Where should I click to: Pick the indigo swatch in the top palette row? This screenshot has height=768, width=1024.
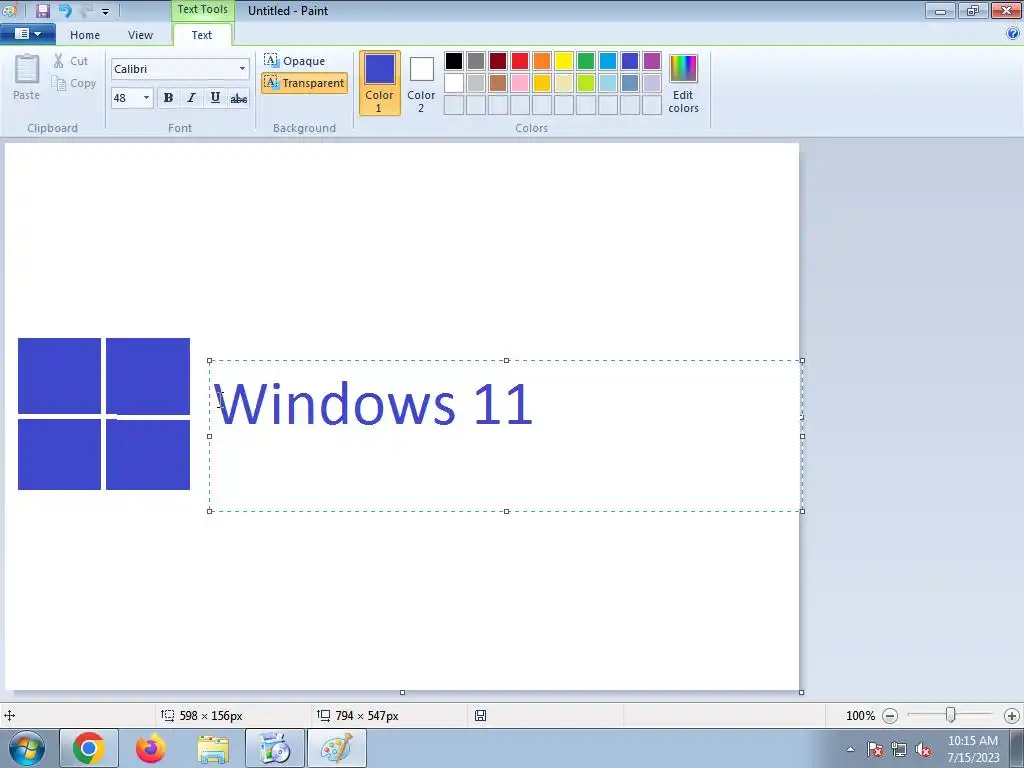pyautogui.click(x=630, y=61)
